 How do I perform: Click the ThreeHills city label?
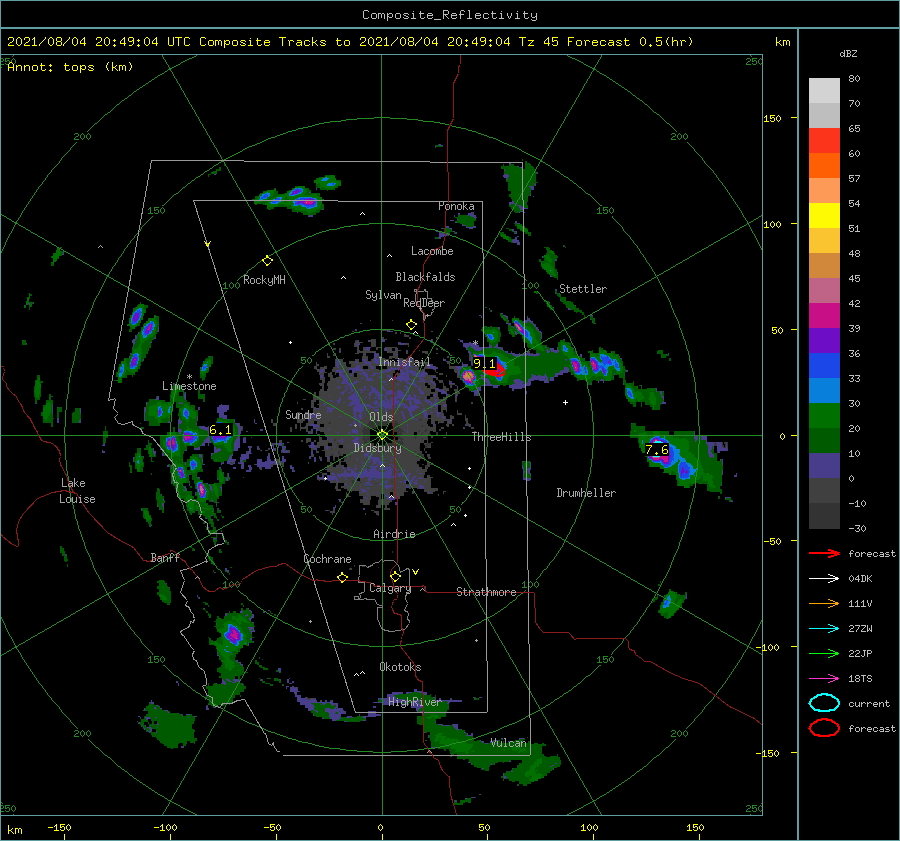coord(502,437)
